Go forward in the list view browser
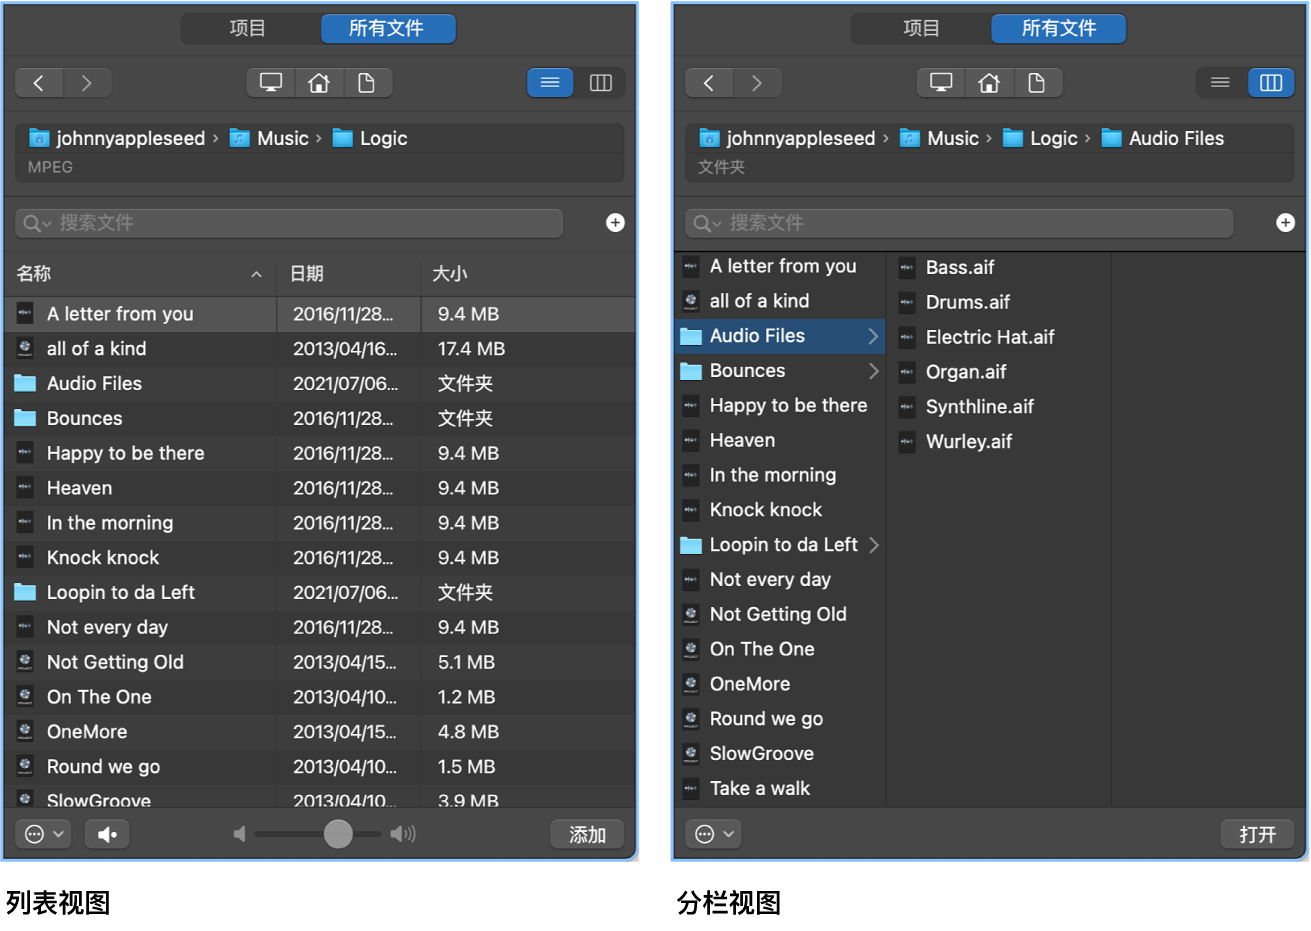Viewport: 1311px width, 931px height. (87, 83)
